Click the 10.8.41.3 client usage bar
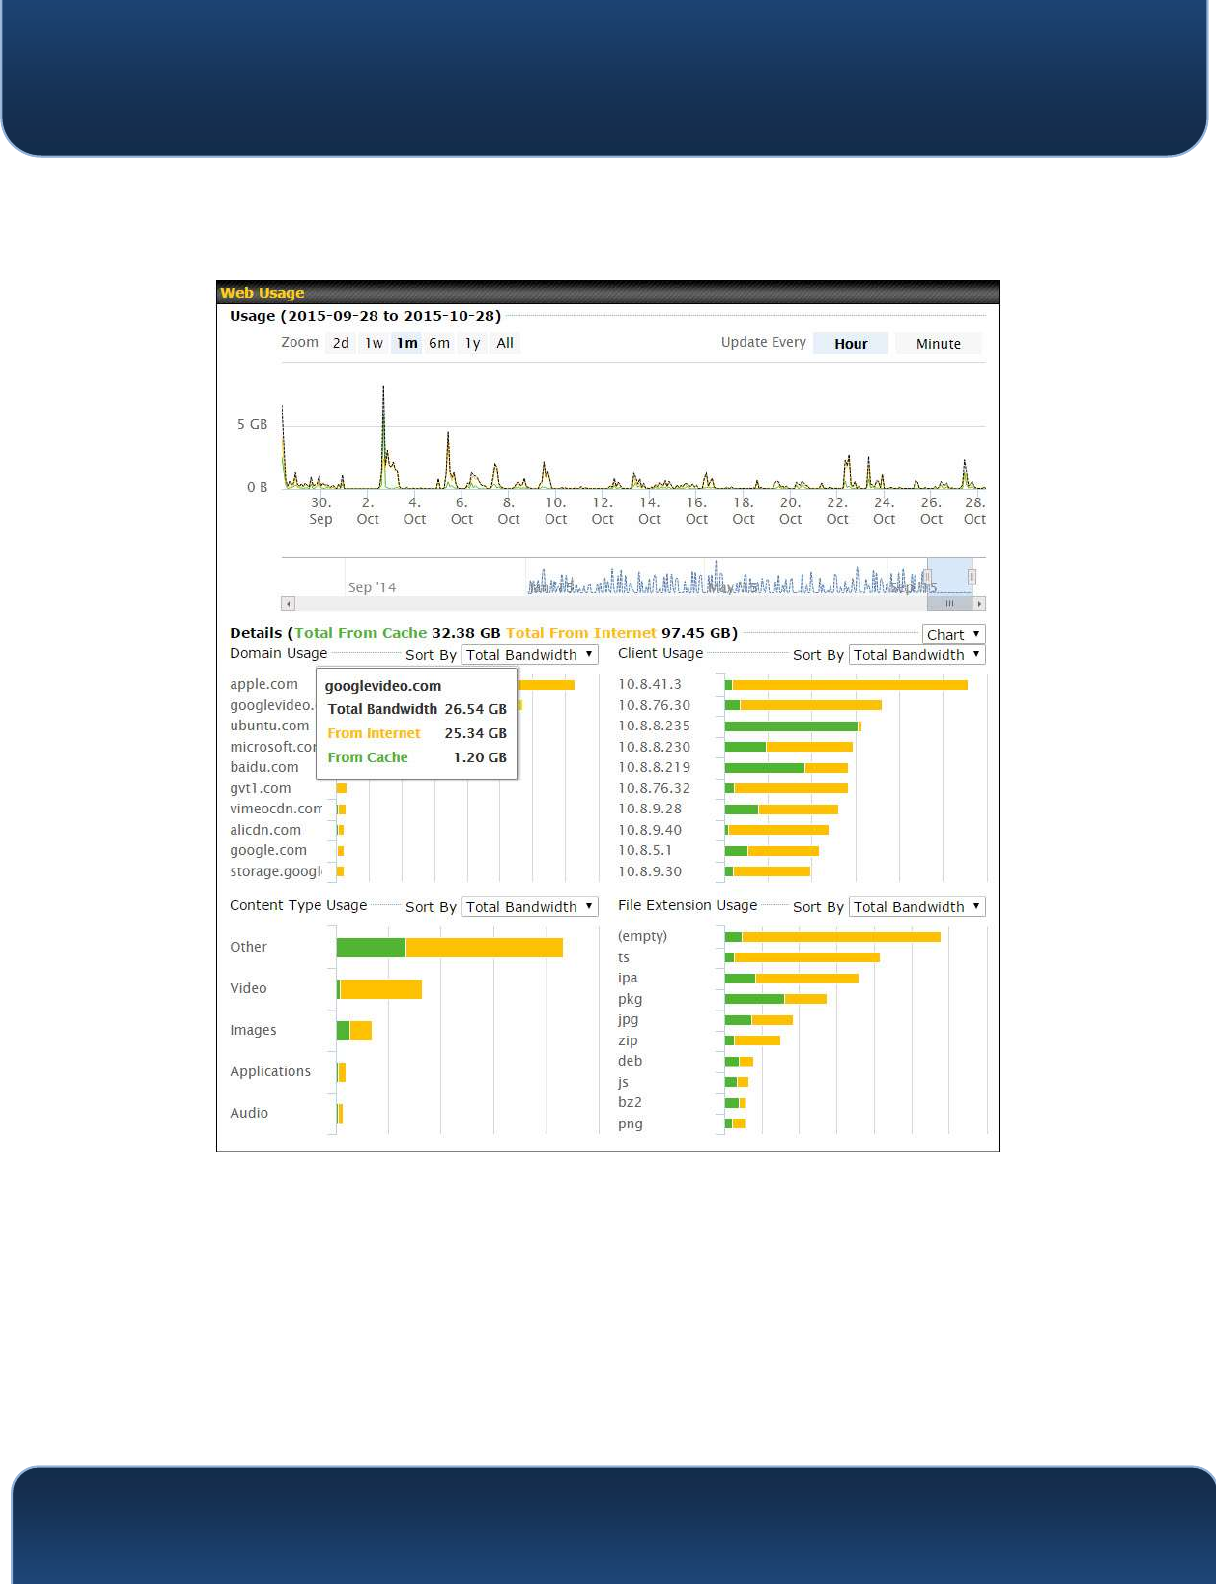Image resolution: width=1216 pixels, height=1584 pixels. pyautogui.click(x=846, y=685)
